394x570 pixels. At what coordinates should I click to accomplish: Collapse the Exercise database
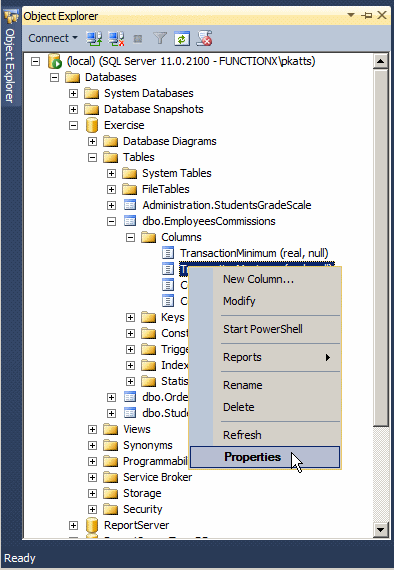pos(73,125)
